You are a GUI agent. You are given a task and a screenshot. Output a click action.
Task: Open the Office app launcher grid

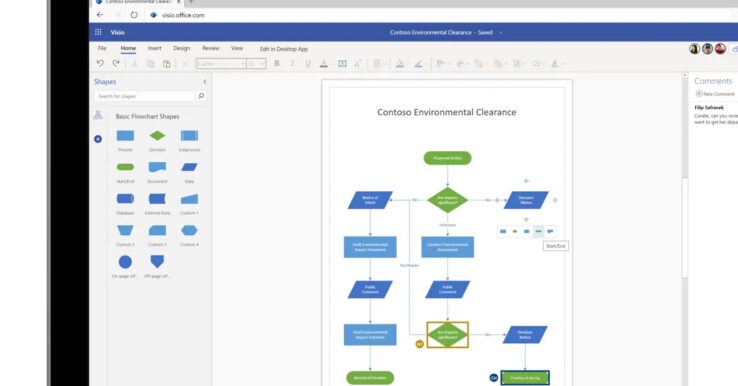[x=98, y=32]
